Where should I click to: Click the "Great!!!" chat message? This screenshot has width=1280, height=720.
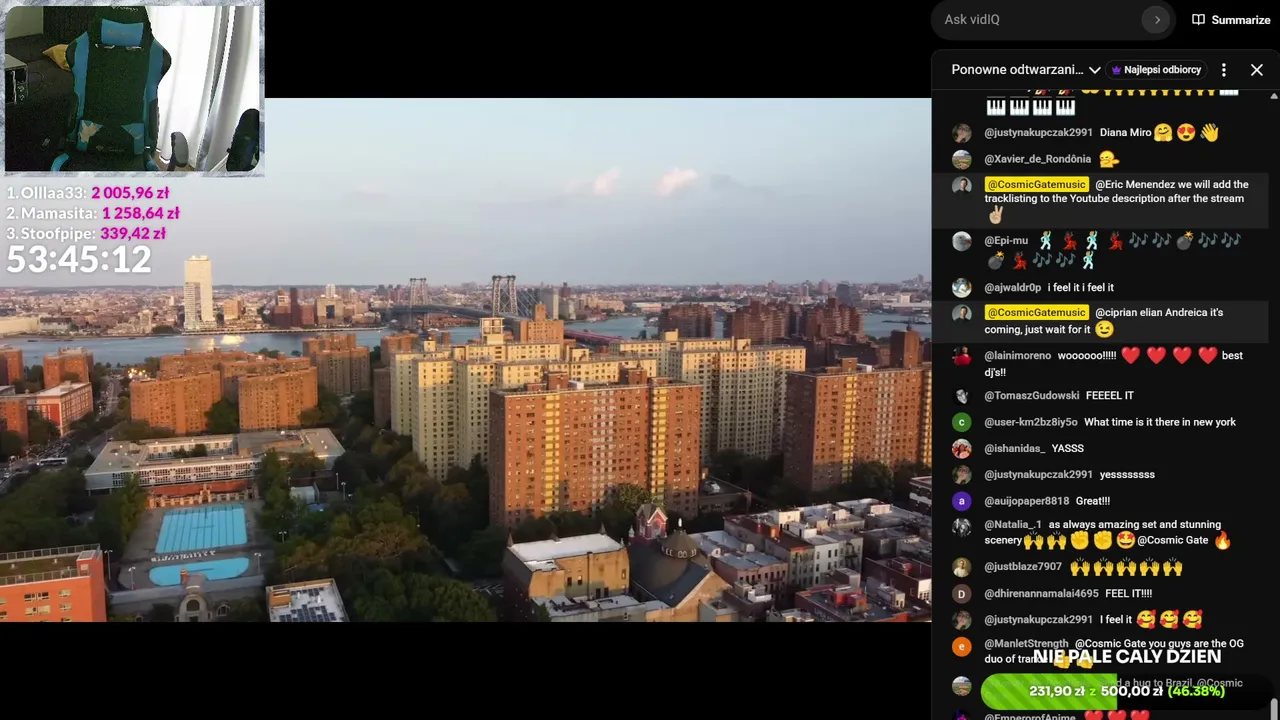tap(1093, 501)
